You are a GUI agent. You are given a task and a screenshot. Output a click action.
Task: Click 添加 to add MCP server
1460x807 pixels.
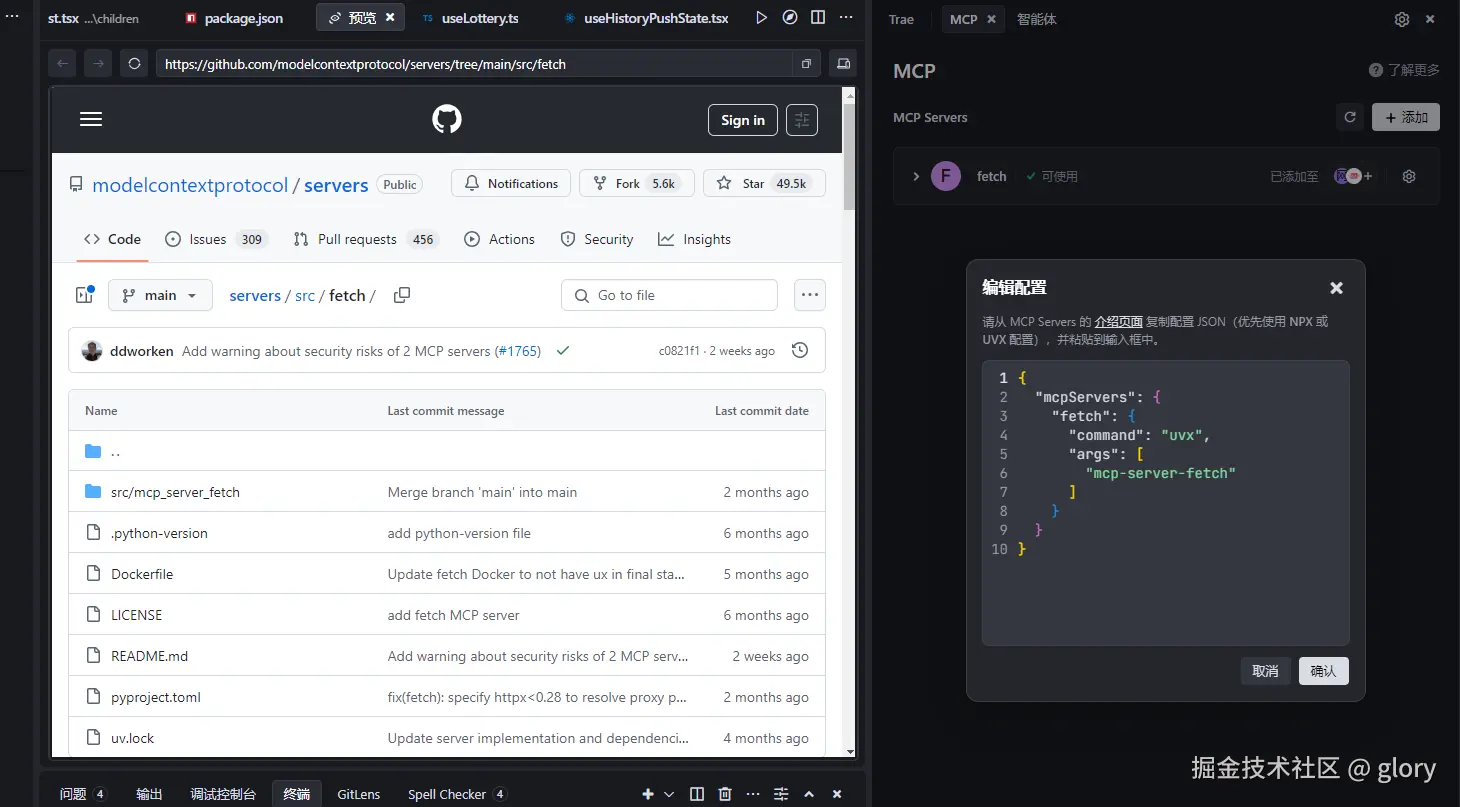click(x=1406, y=117)
